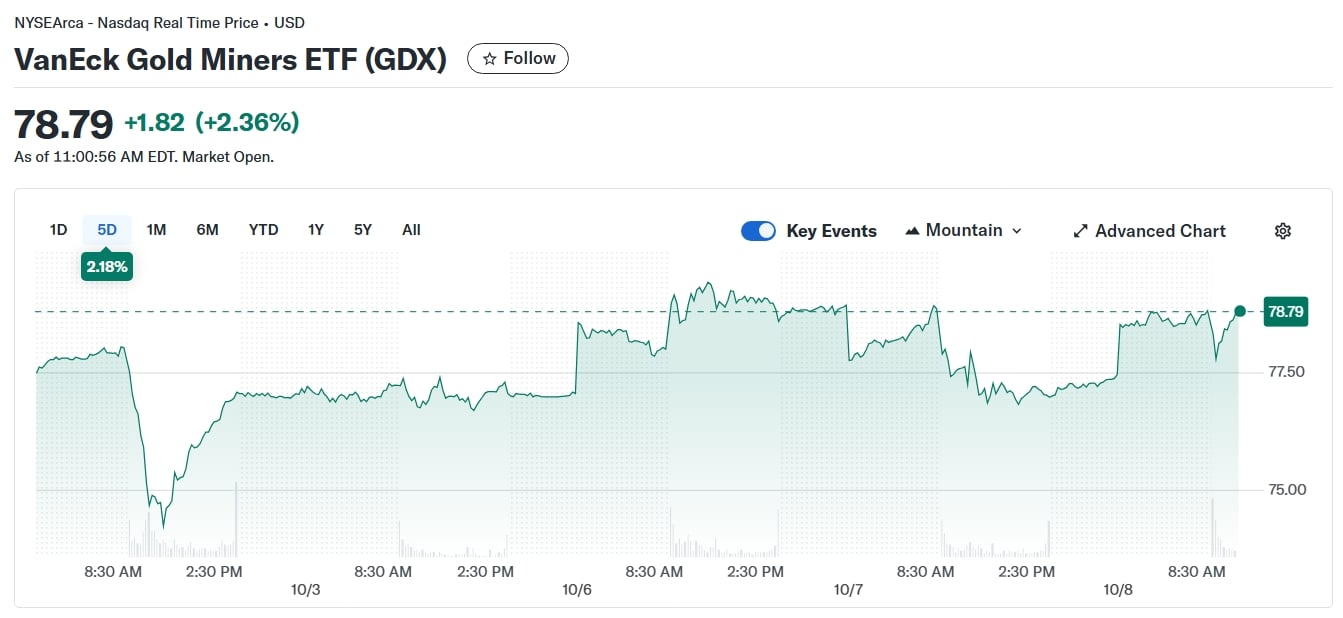Switch to the 1M range

pos(156,230)
